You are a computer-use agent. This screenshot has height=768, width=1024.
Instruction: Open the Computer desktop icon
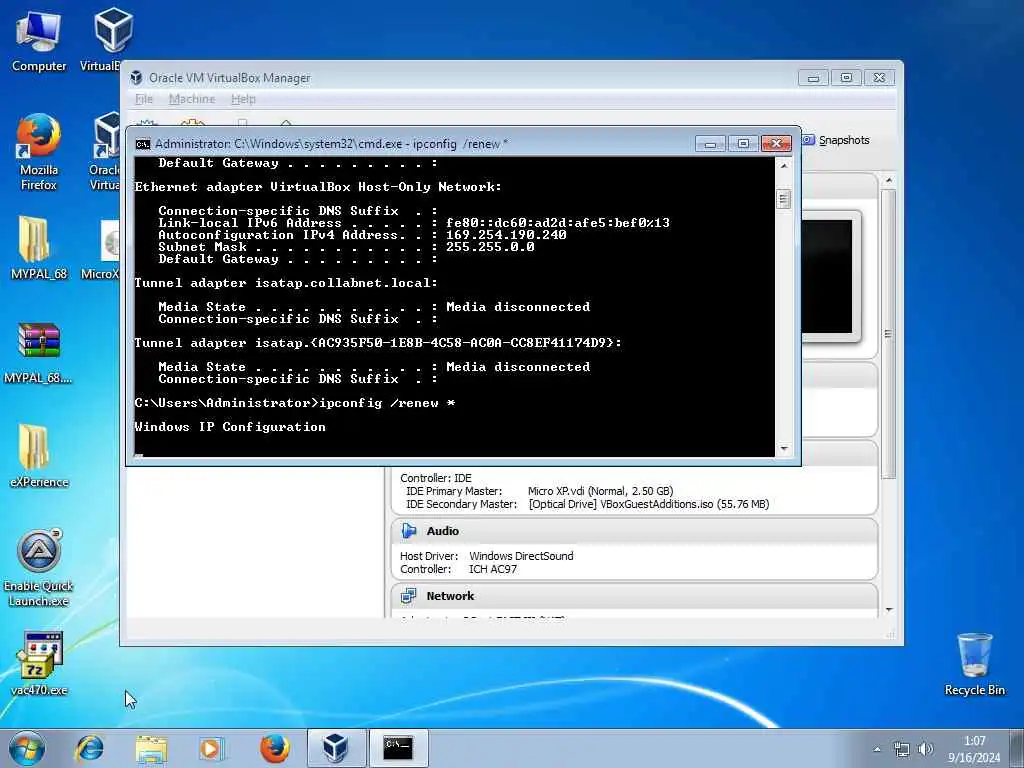[39, 41]
